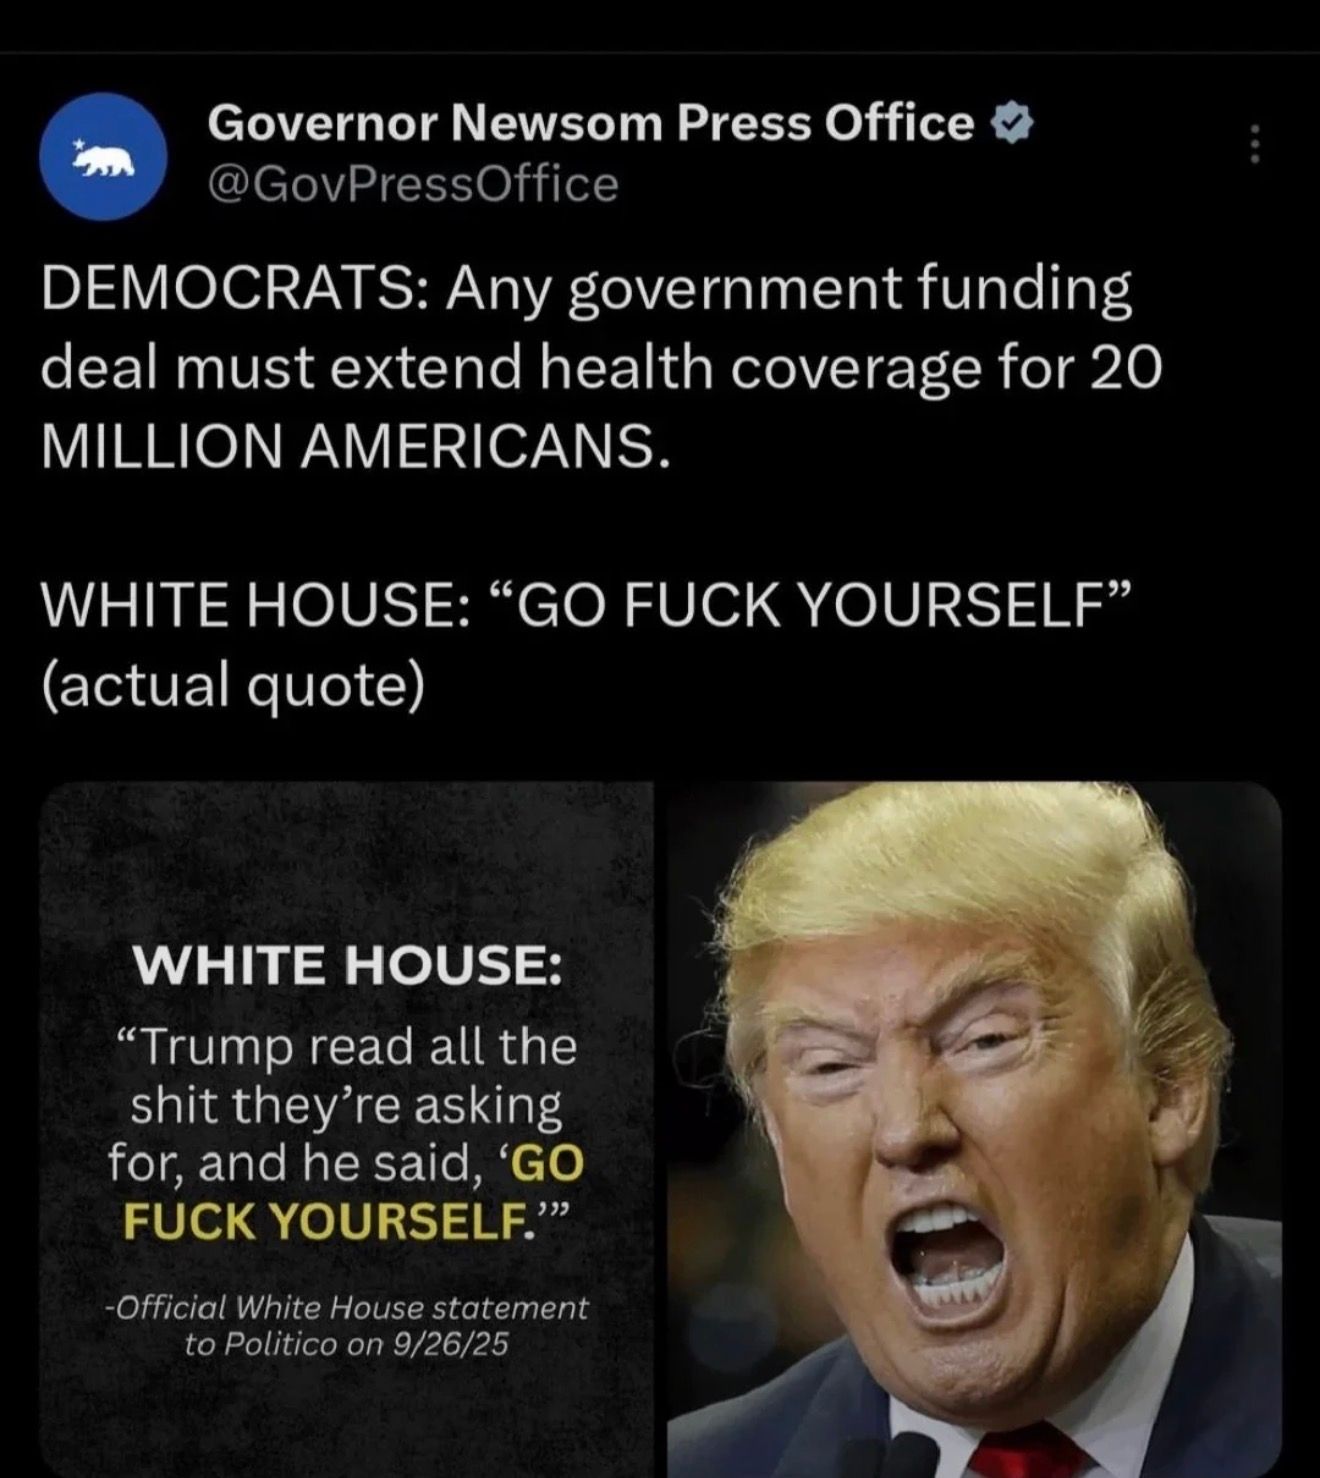Click the "Official White House statement" attribution caption
The width and height of the screenshot is (1320, 1478).
click(347, 1308)
